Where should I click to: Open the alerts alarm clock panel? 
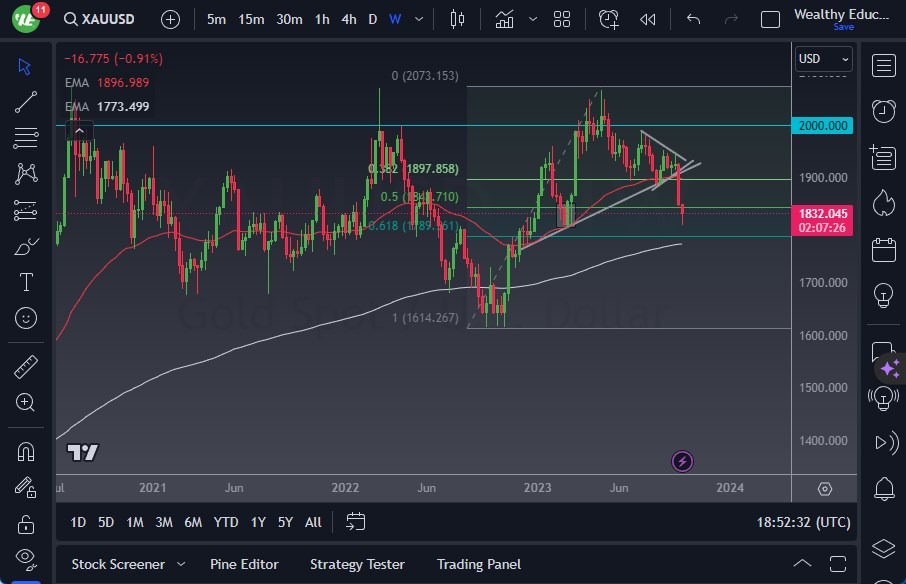pyautogui.click(x=883, y=111)
